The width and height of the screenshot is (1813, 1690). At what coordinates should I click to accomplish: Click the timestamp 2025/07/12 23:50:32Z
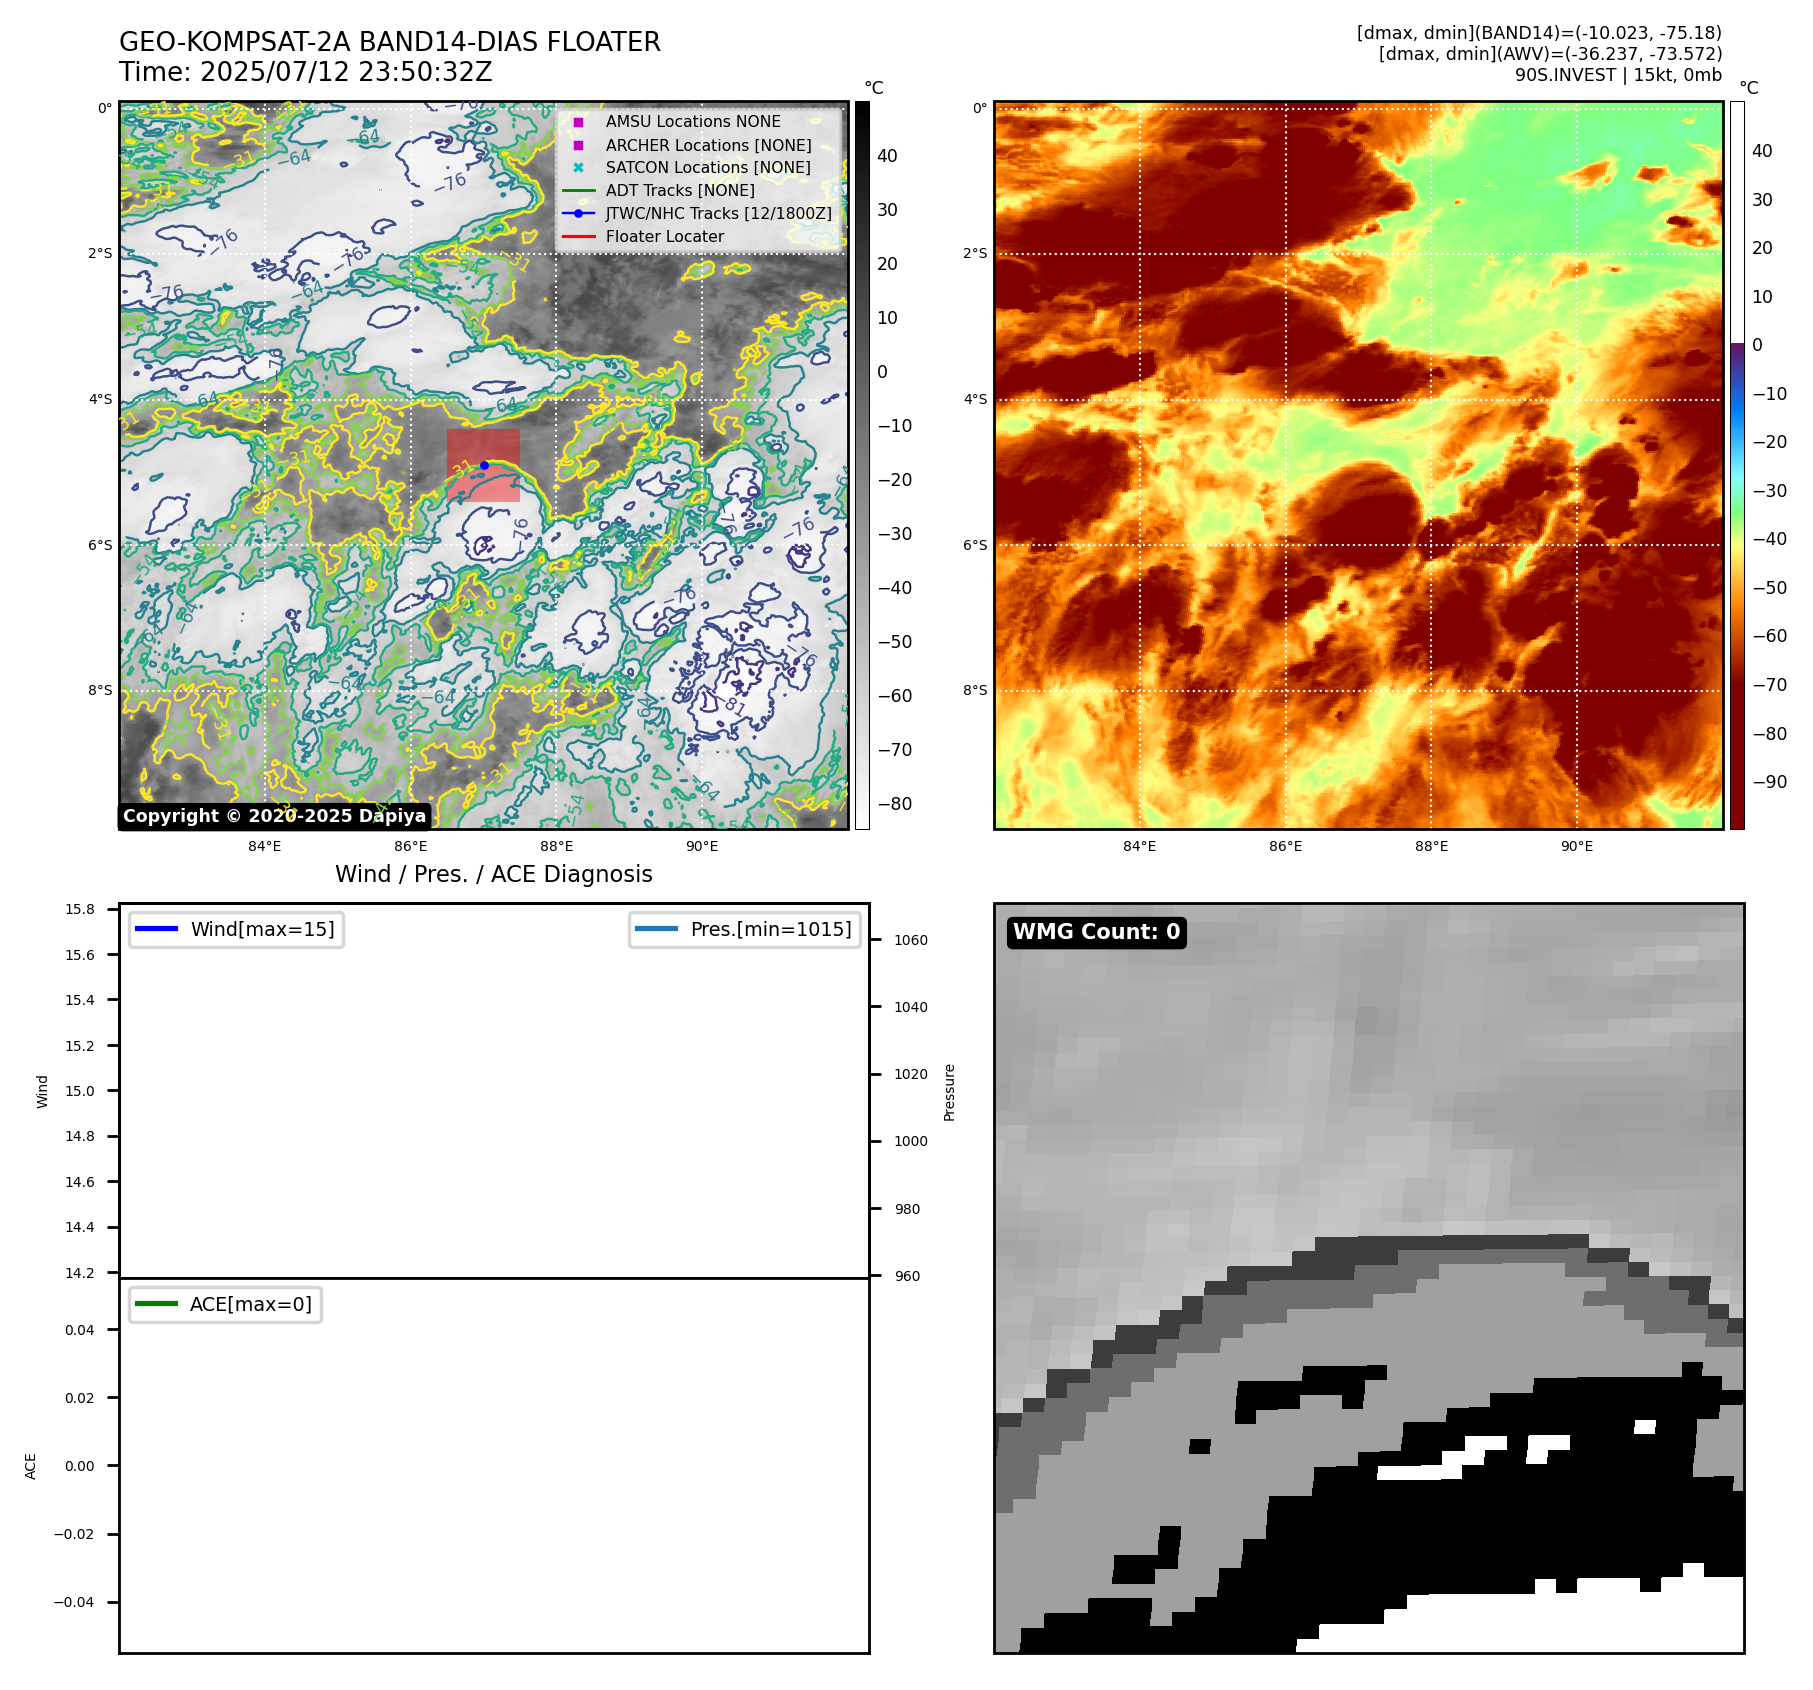[x=346, y=73]
